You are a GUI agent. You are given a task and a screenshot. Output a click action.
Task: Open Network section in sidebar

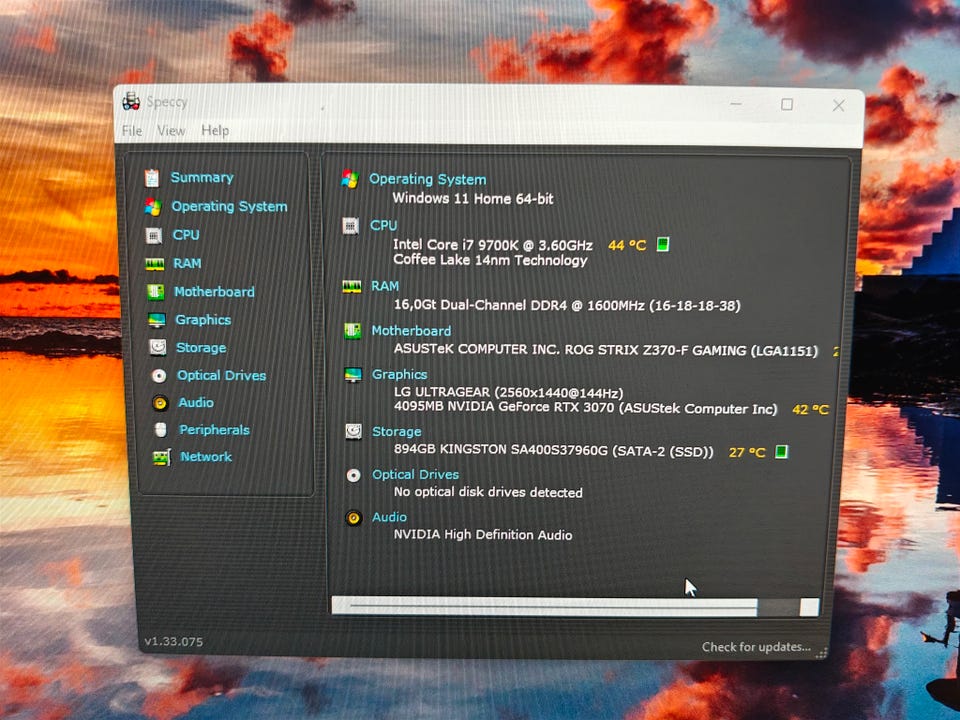coord(206,457)
